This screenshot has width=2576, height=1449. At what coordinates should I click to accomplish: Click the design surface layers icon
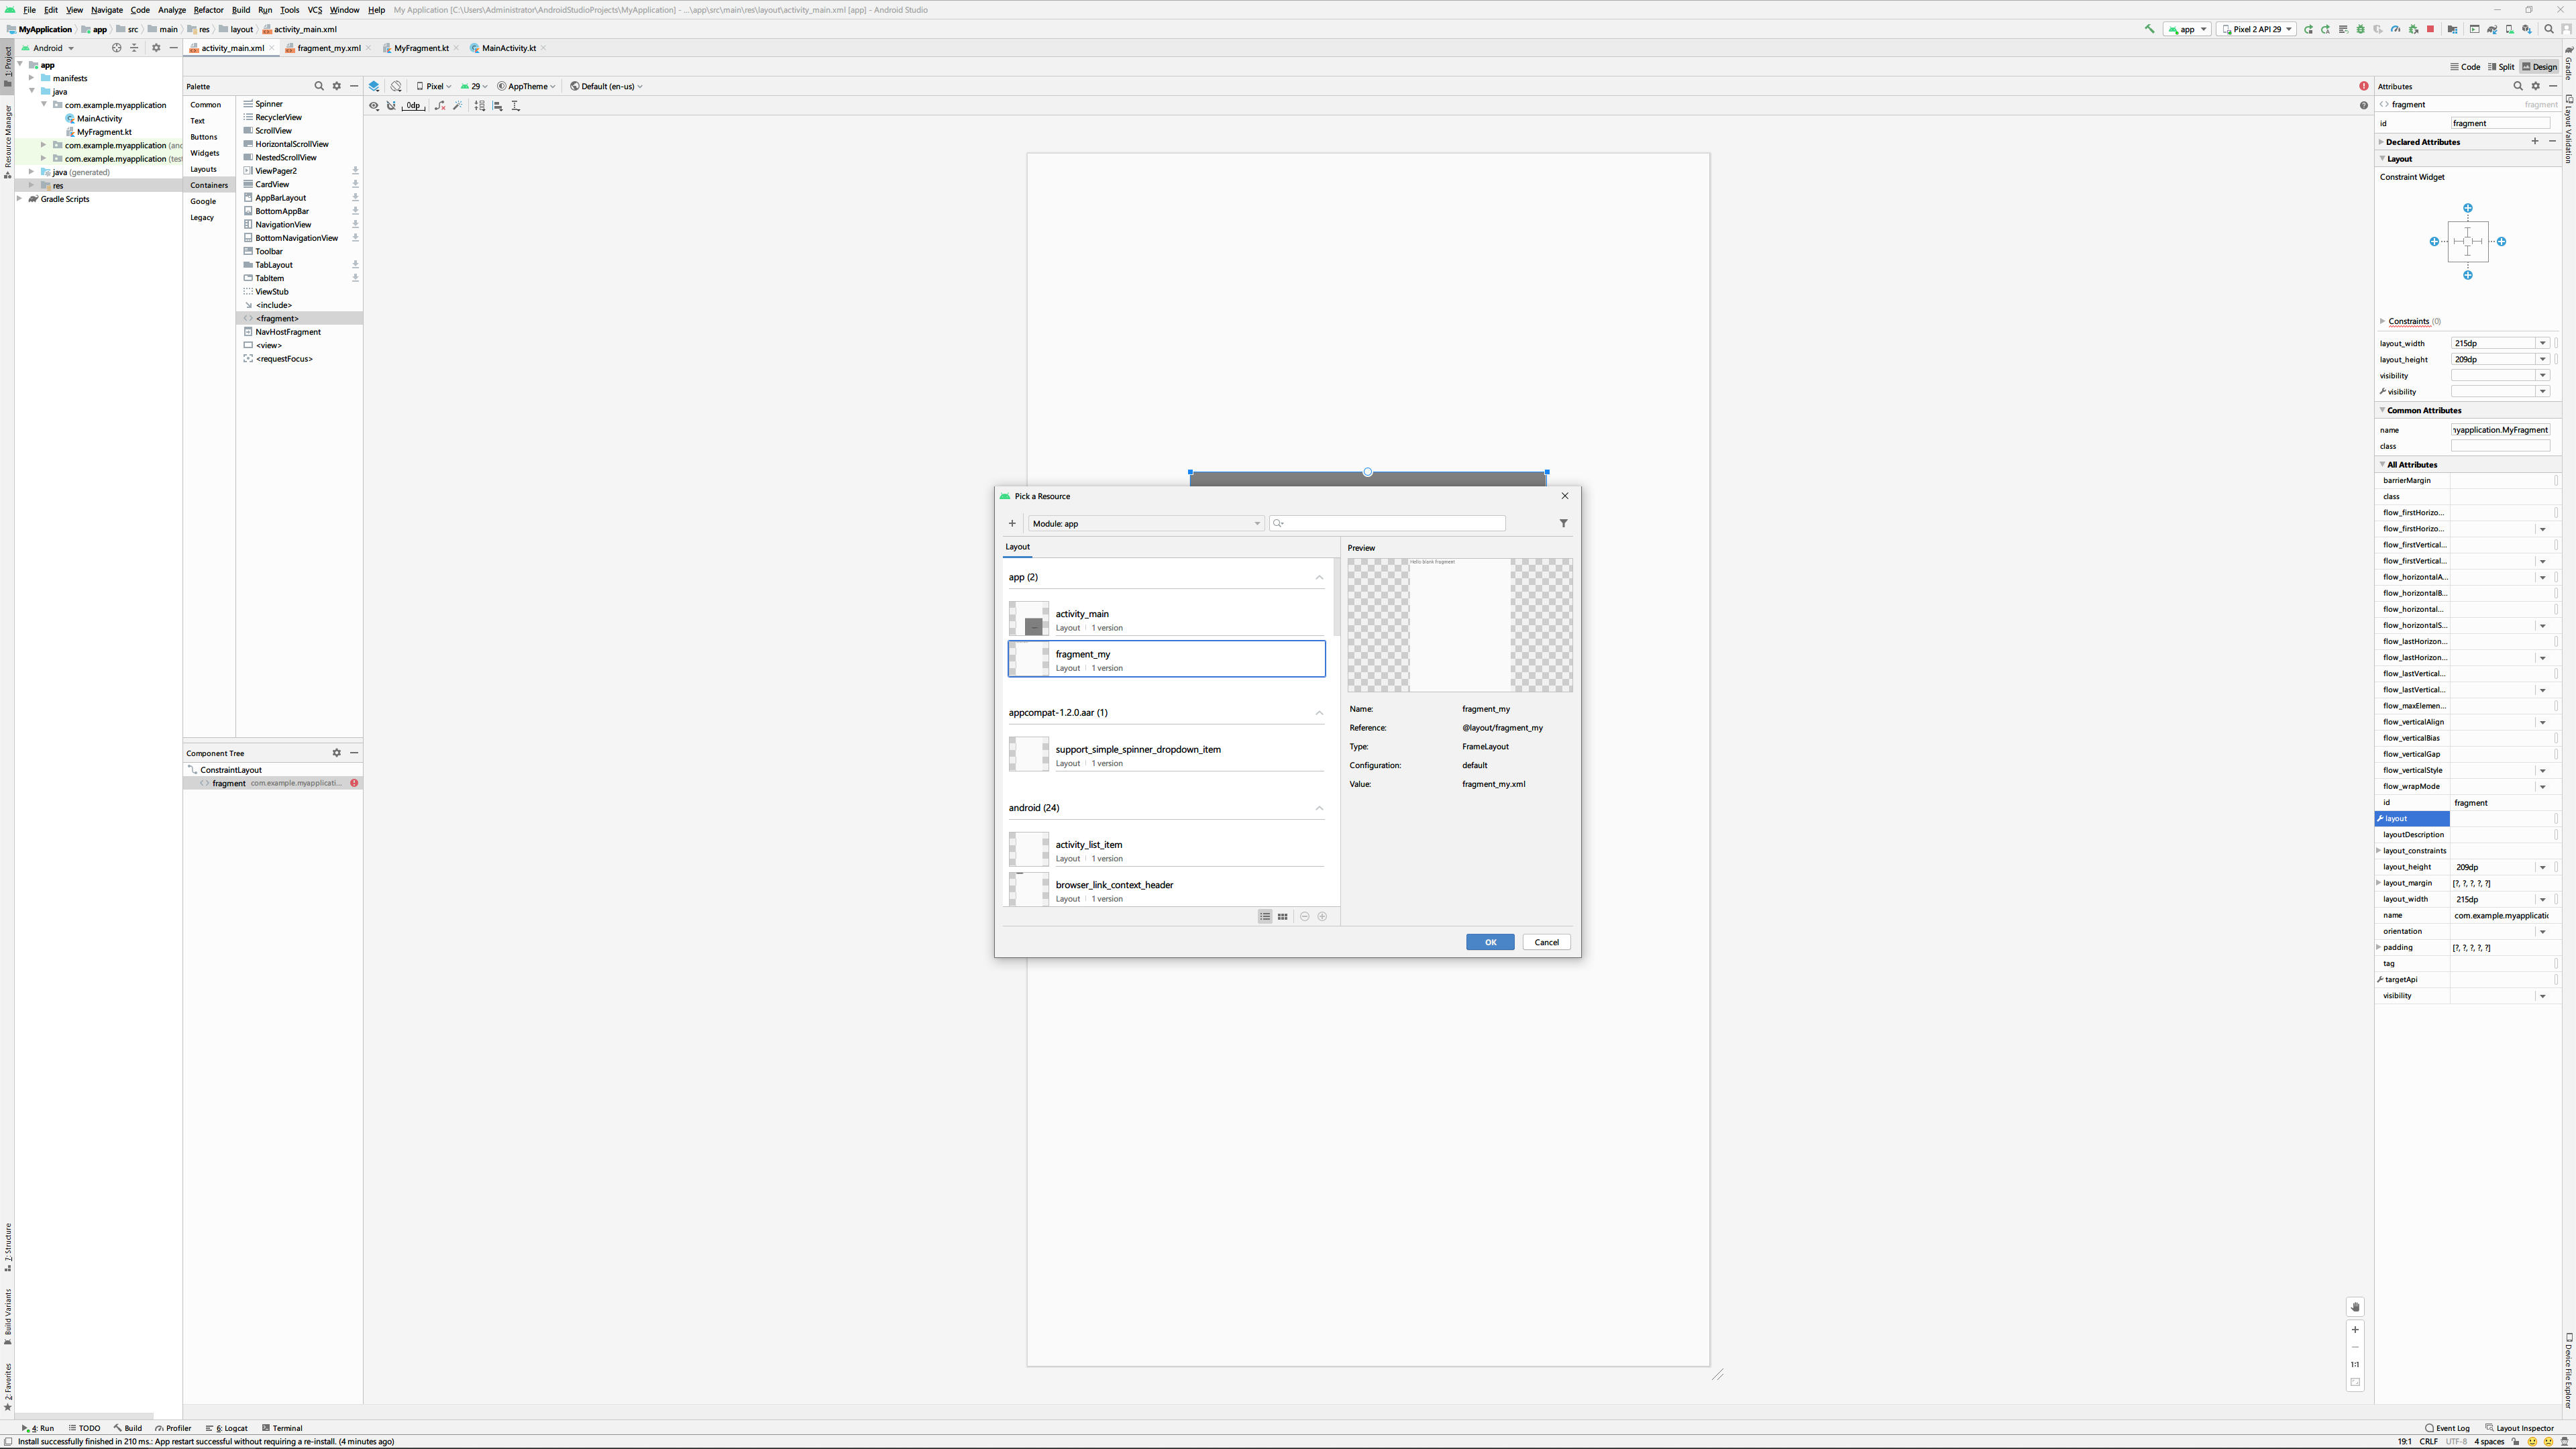(374, 86)
